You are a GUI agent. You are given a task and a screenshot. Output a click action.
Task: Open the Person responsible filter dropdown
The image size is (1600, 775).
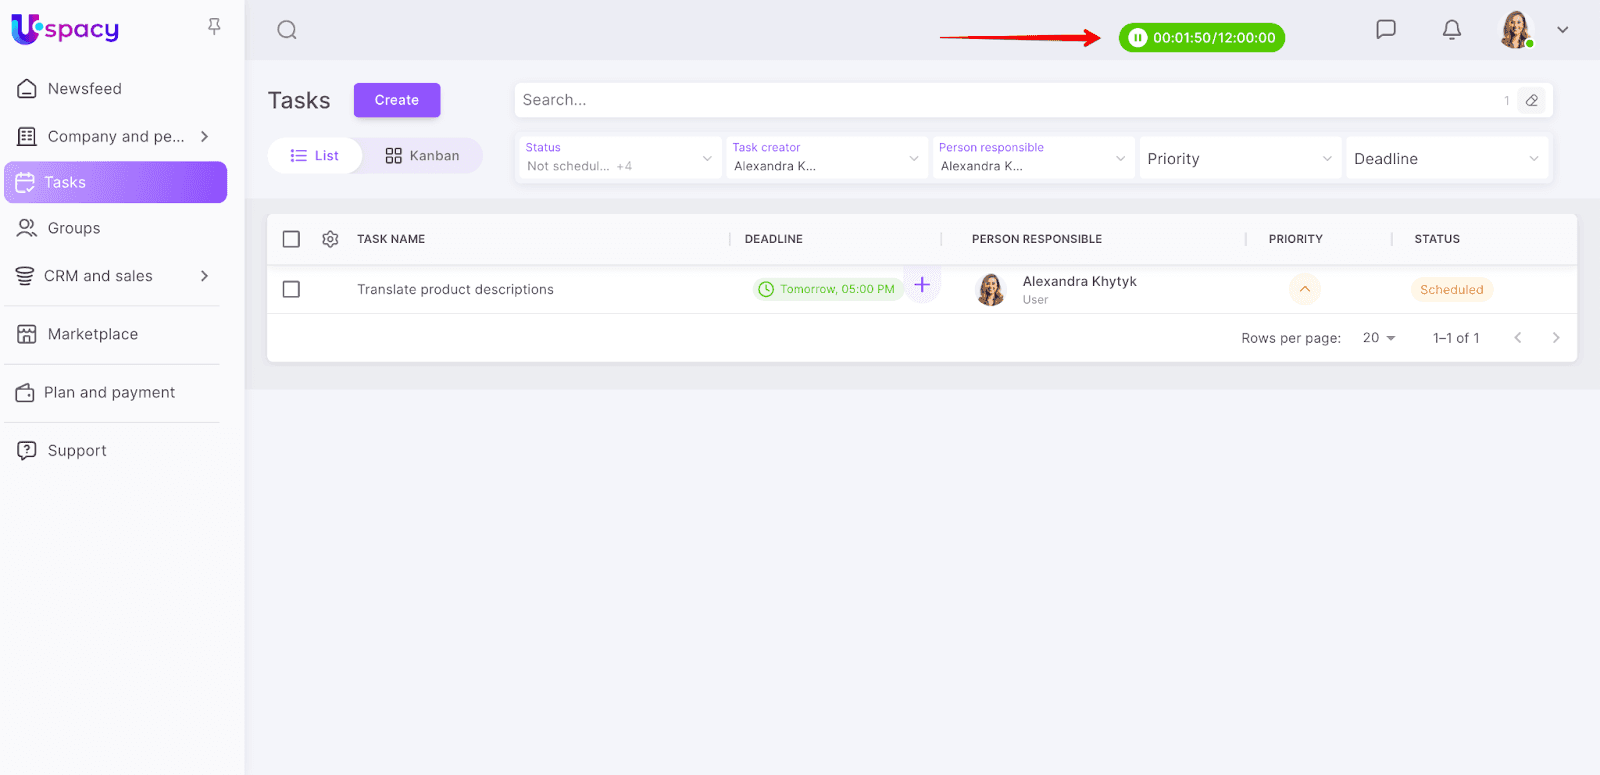[x=1033, y=158]
